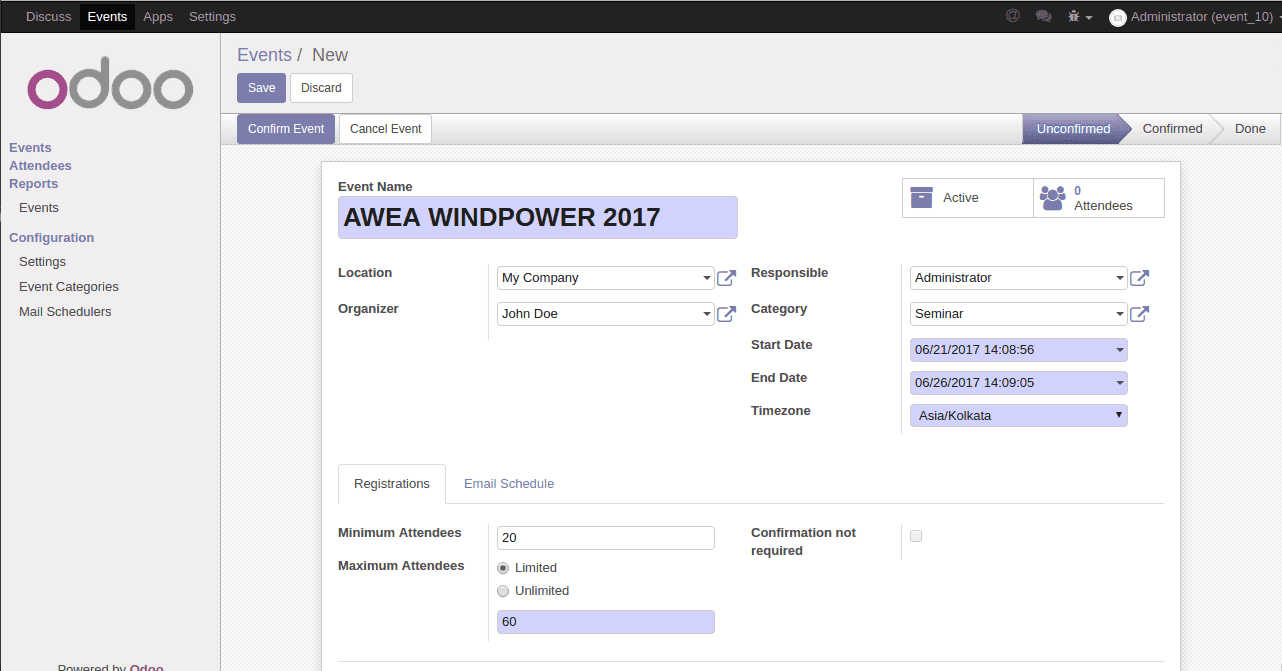Click the 0 Attendees stat button
The height and width of the screenshot is (671, 1282).
1099,198
